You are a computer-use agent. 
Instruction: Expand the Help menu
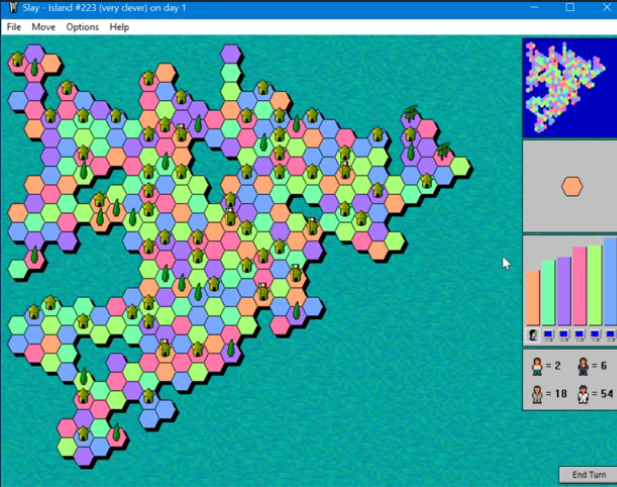119,27
